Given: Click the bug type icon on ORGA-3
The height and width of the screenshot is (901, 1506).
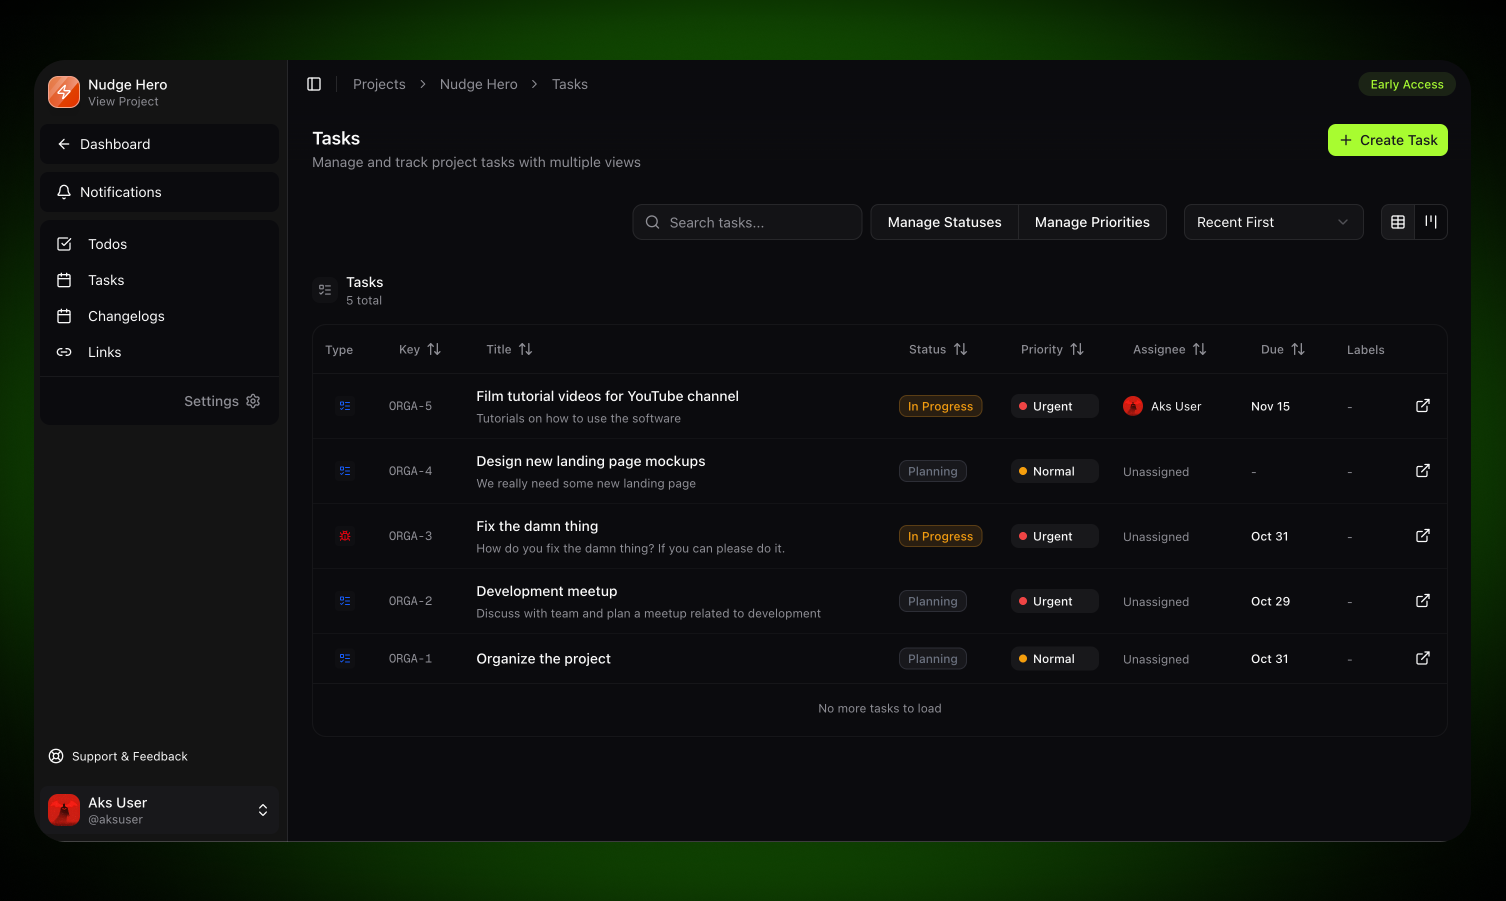Looking at the screenshot, I should pos(345,536).
